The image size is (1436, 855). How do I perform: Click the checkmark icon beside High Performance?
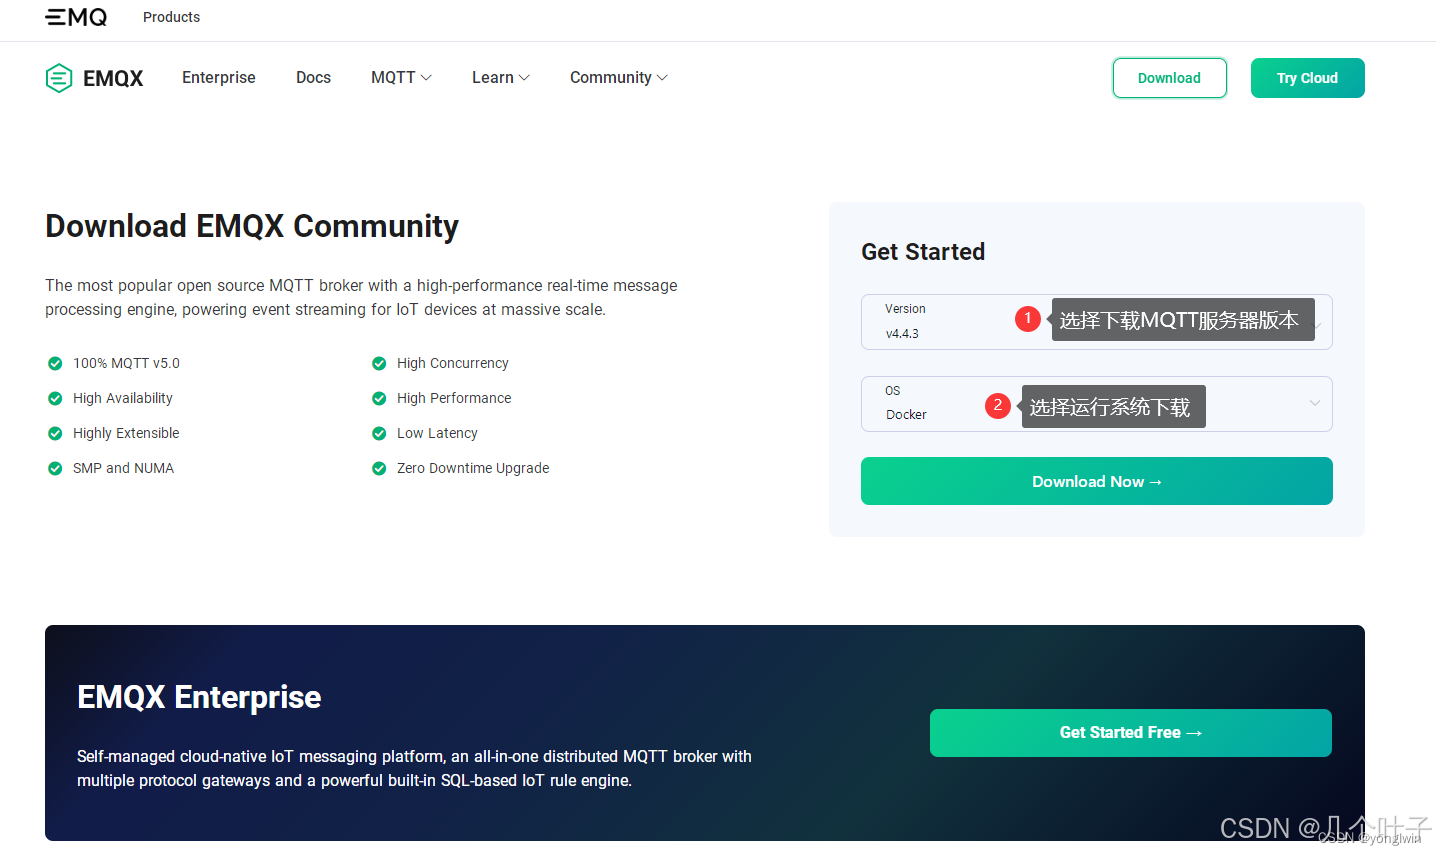pyautogui.click(x=379, y=398)
